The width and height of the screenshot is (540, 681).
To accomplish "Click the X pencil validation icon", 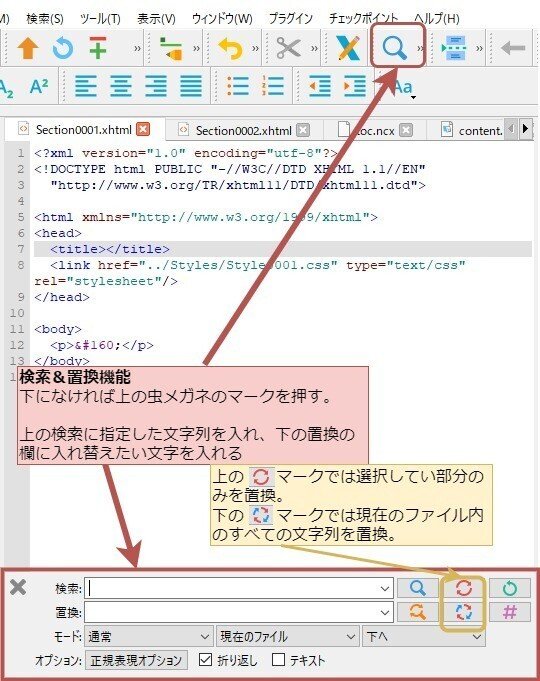I will pyautogui.click(x=348, y=48).
